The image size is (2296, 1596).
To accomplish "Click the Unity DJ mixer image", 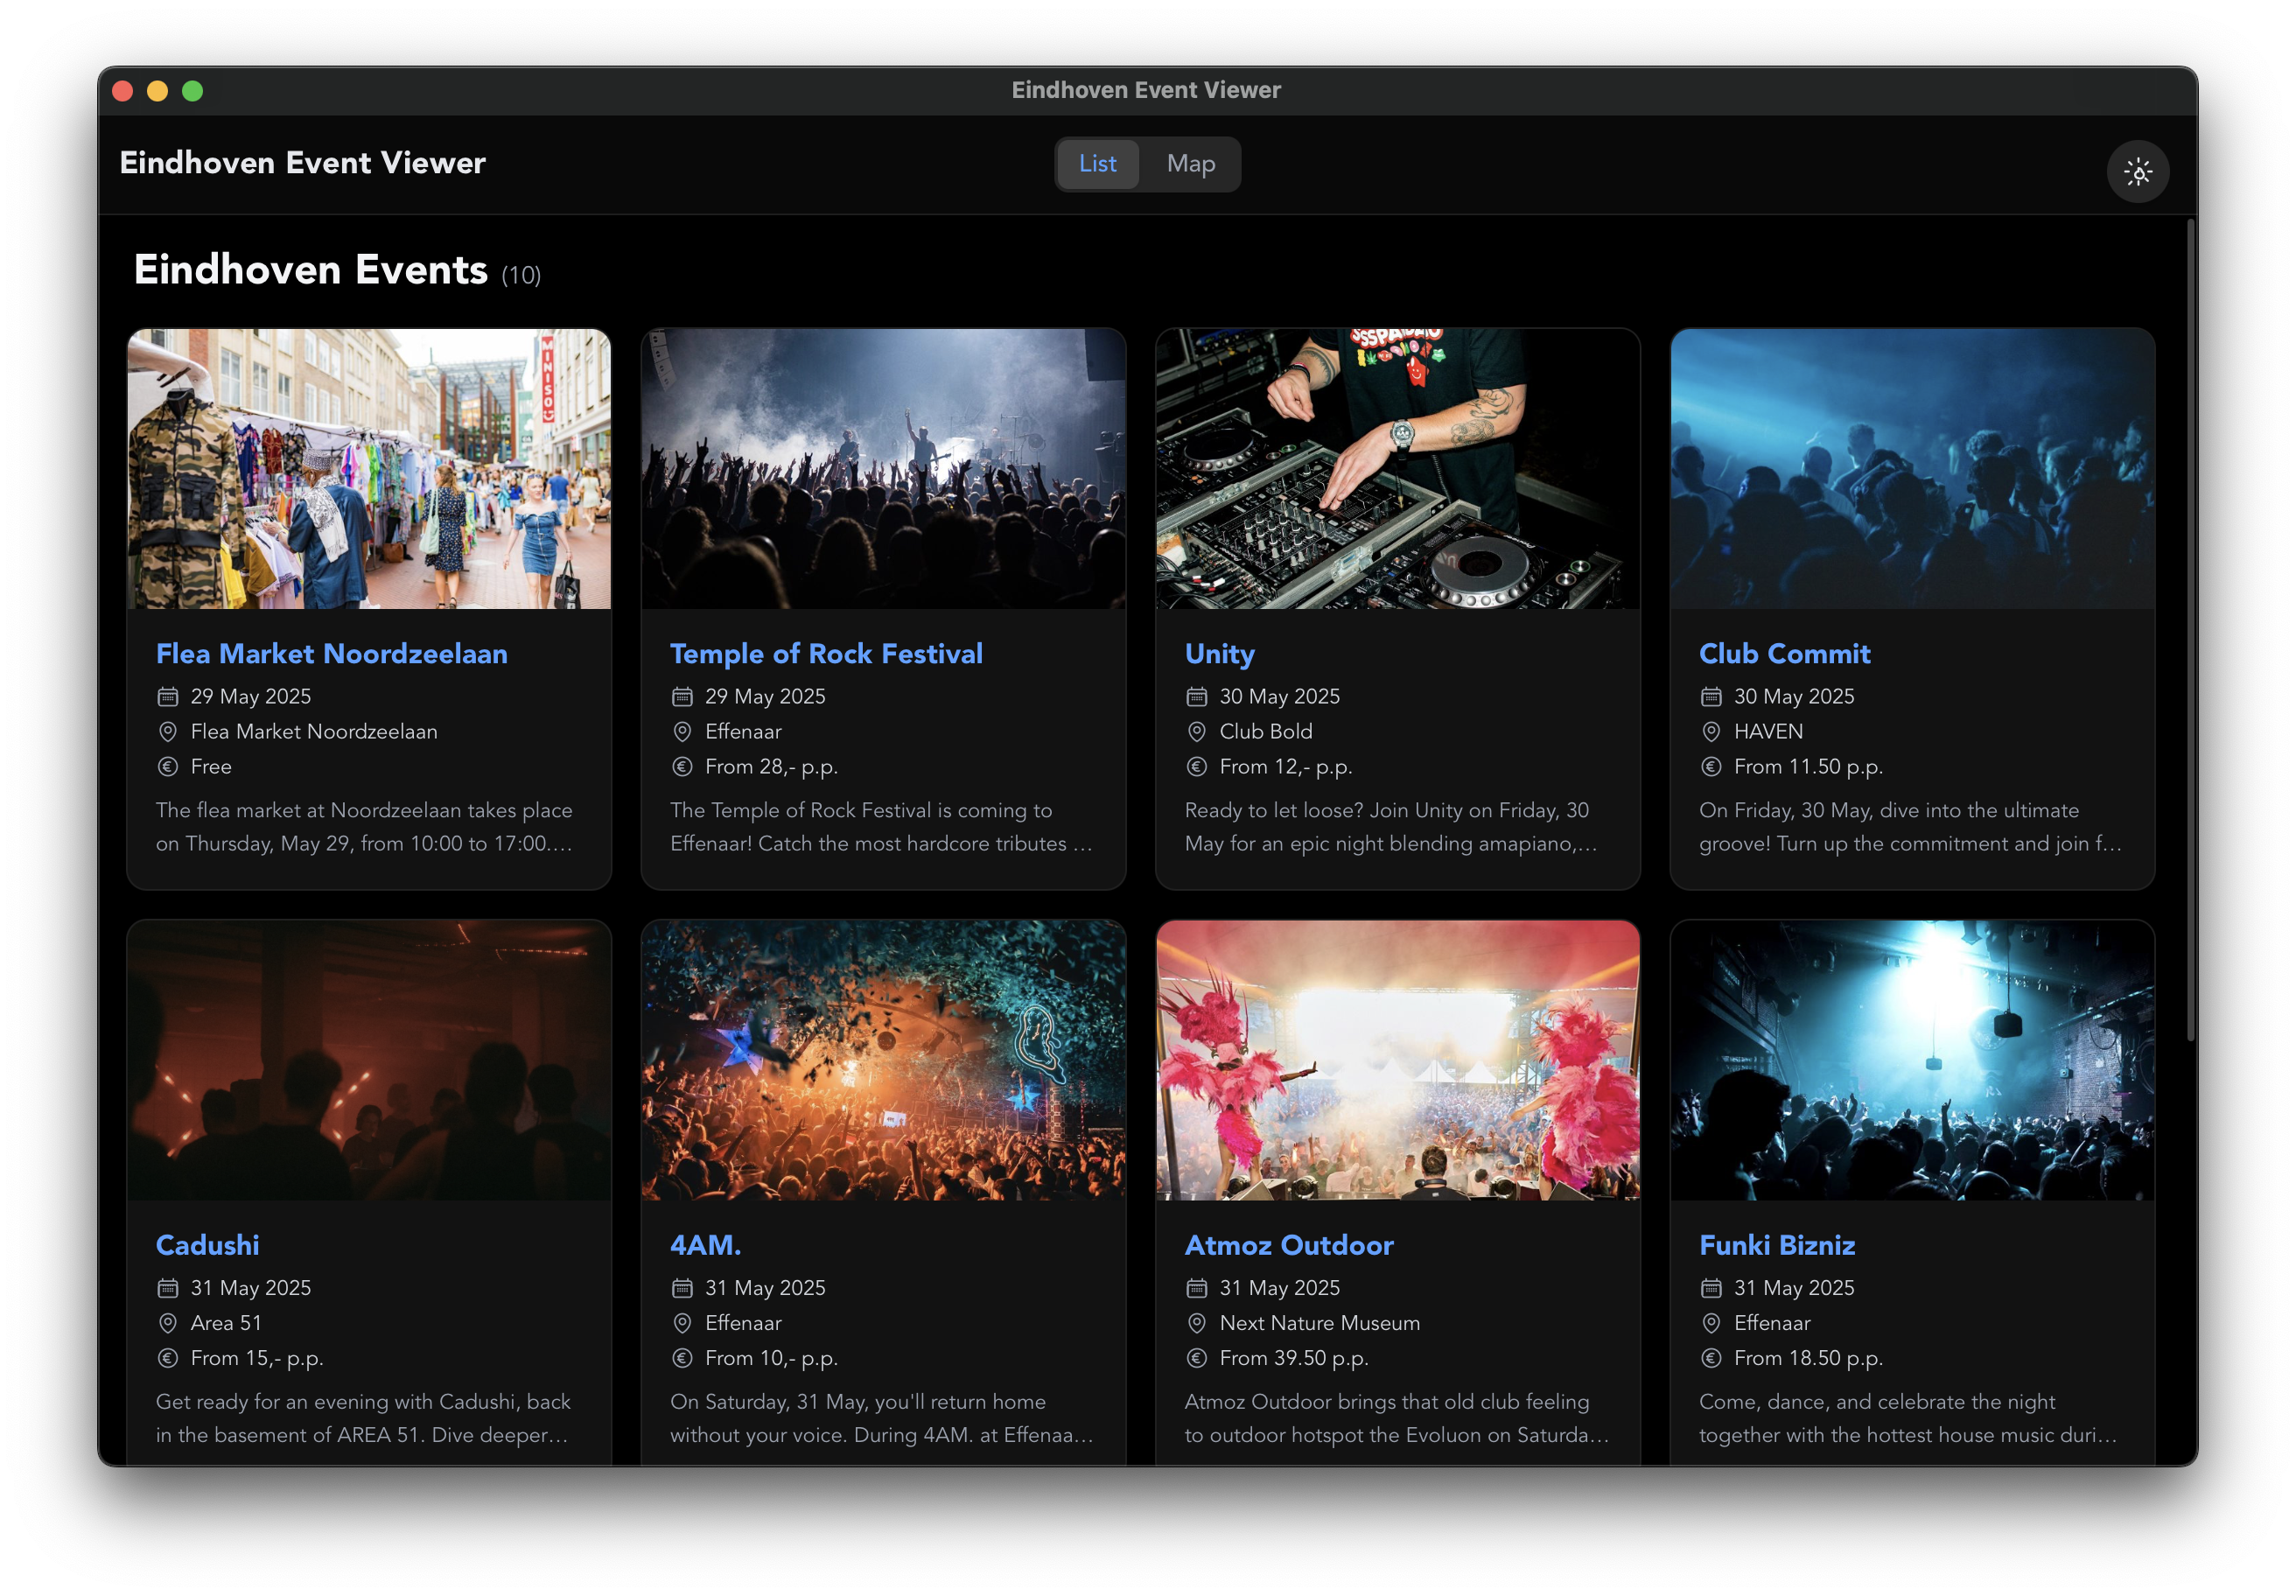I will (1397, 469).
